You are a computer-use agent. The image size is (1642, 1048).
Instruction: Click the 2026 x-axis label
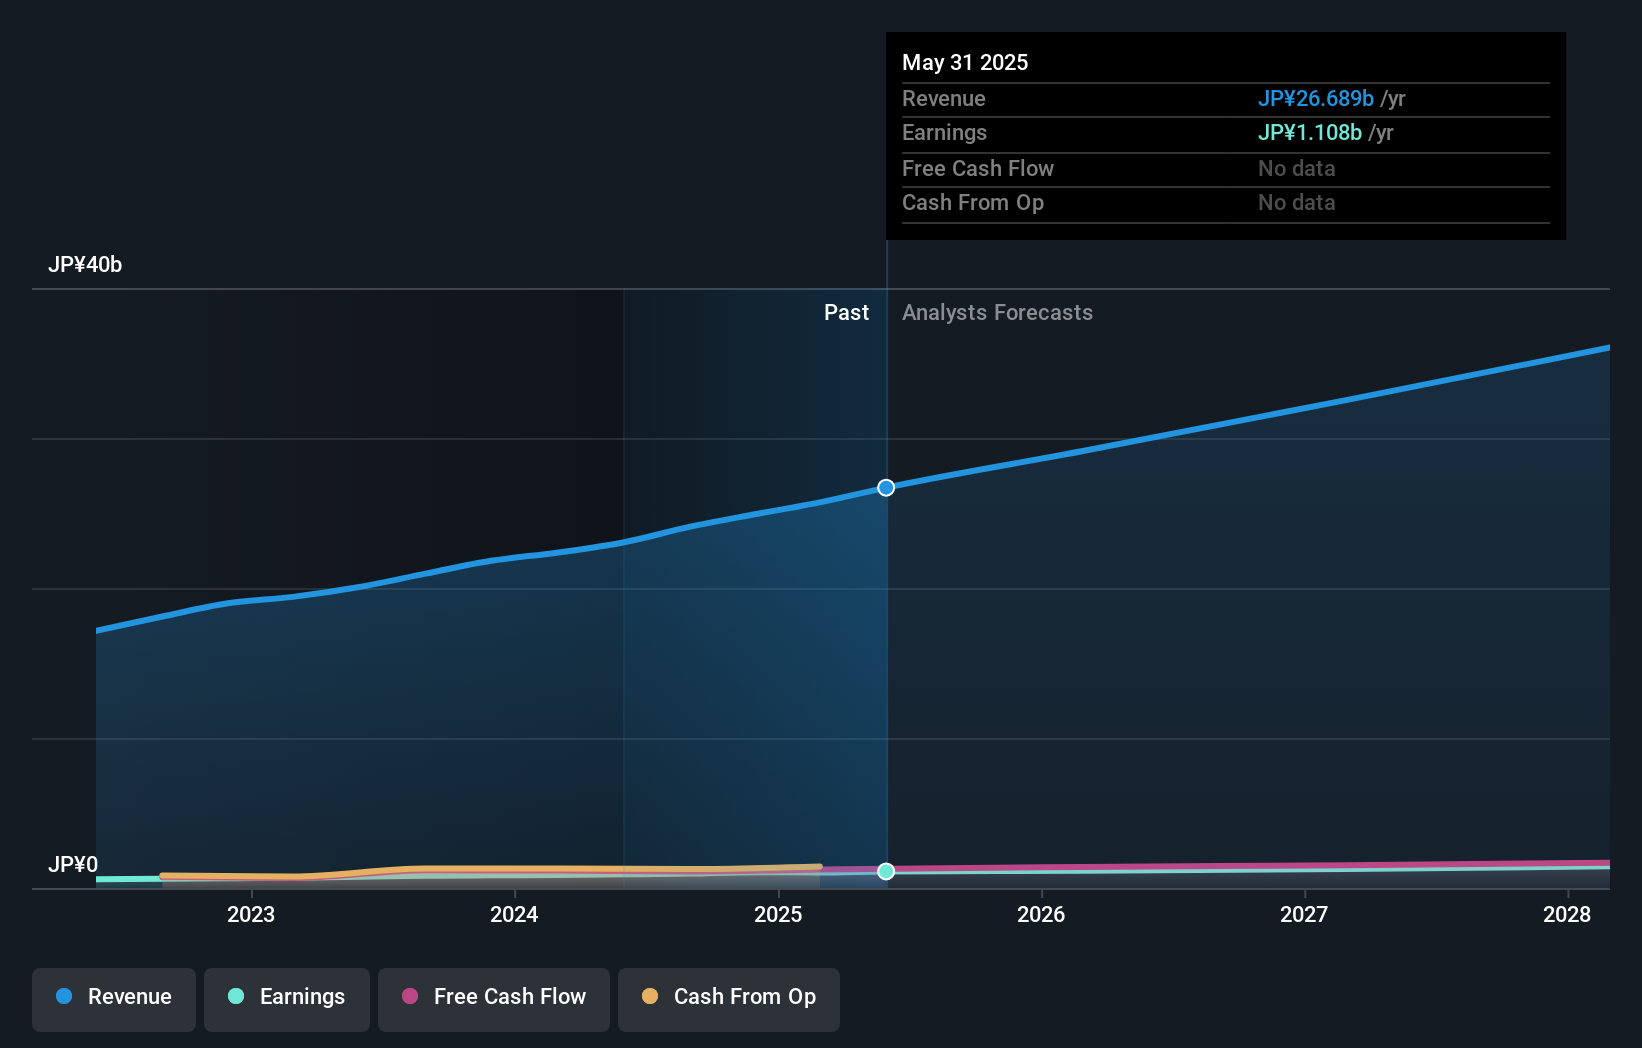point(1041,914)
